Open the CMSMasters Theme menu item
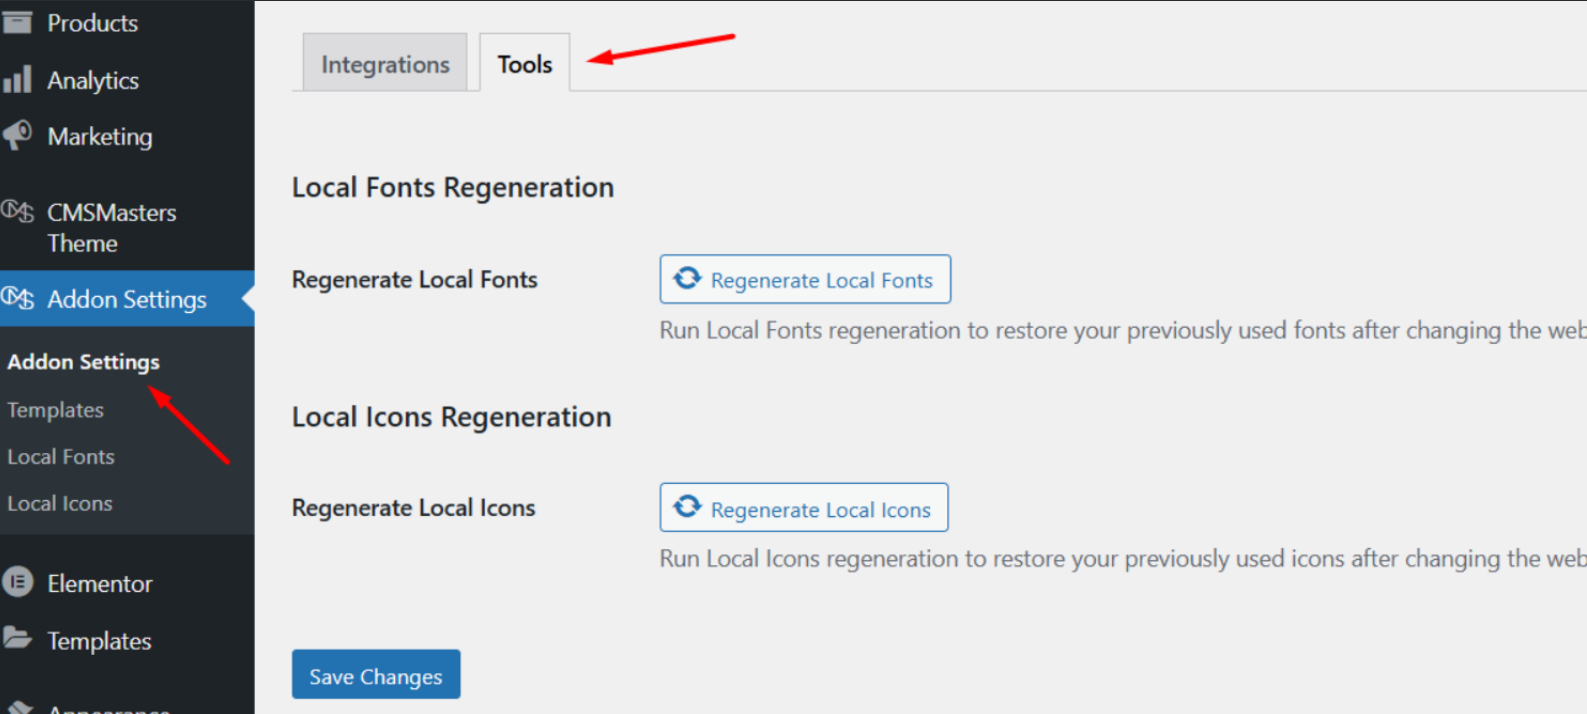This screenshot has height=714, width=1587. point(111,227)
